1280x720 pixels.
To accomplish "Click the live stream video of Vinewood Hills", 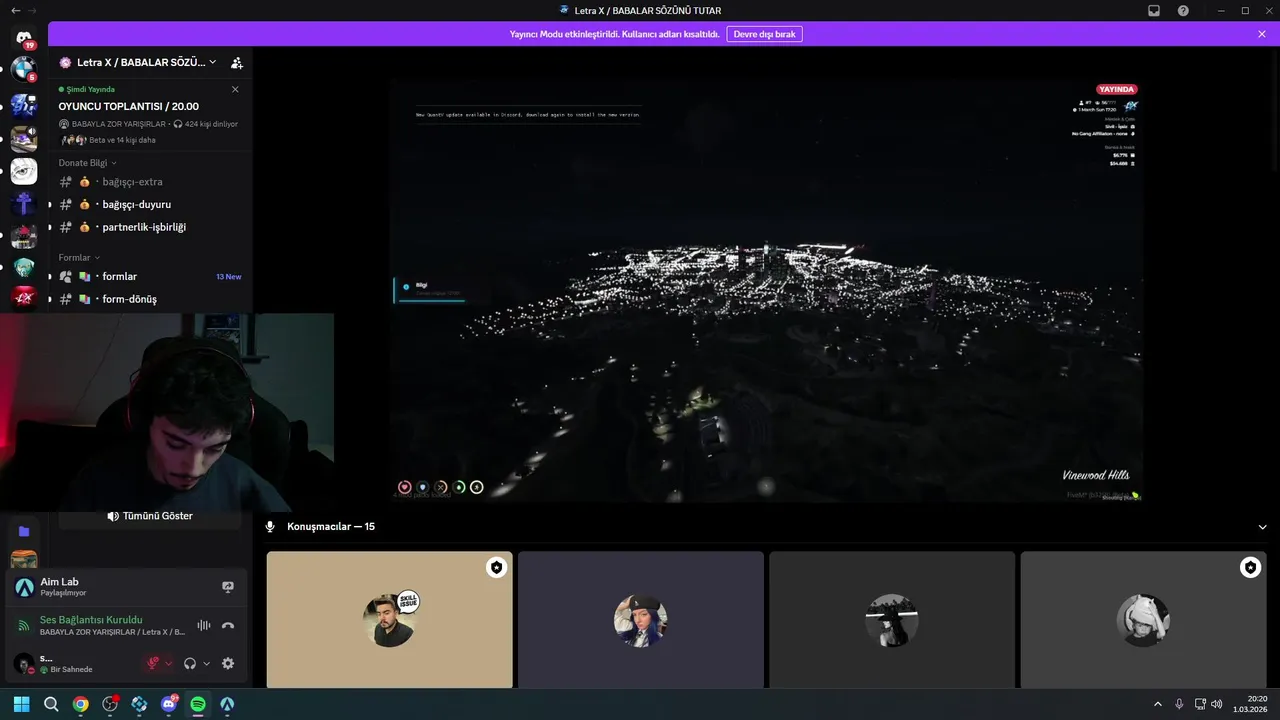I will [766, 290].
